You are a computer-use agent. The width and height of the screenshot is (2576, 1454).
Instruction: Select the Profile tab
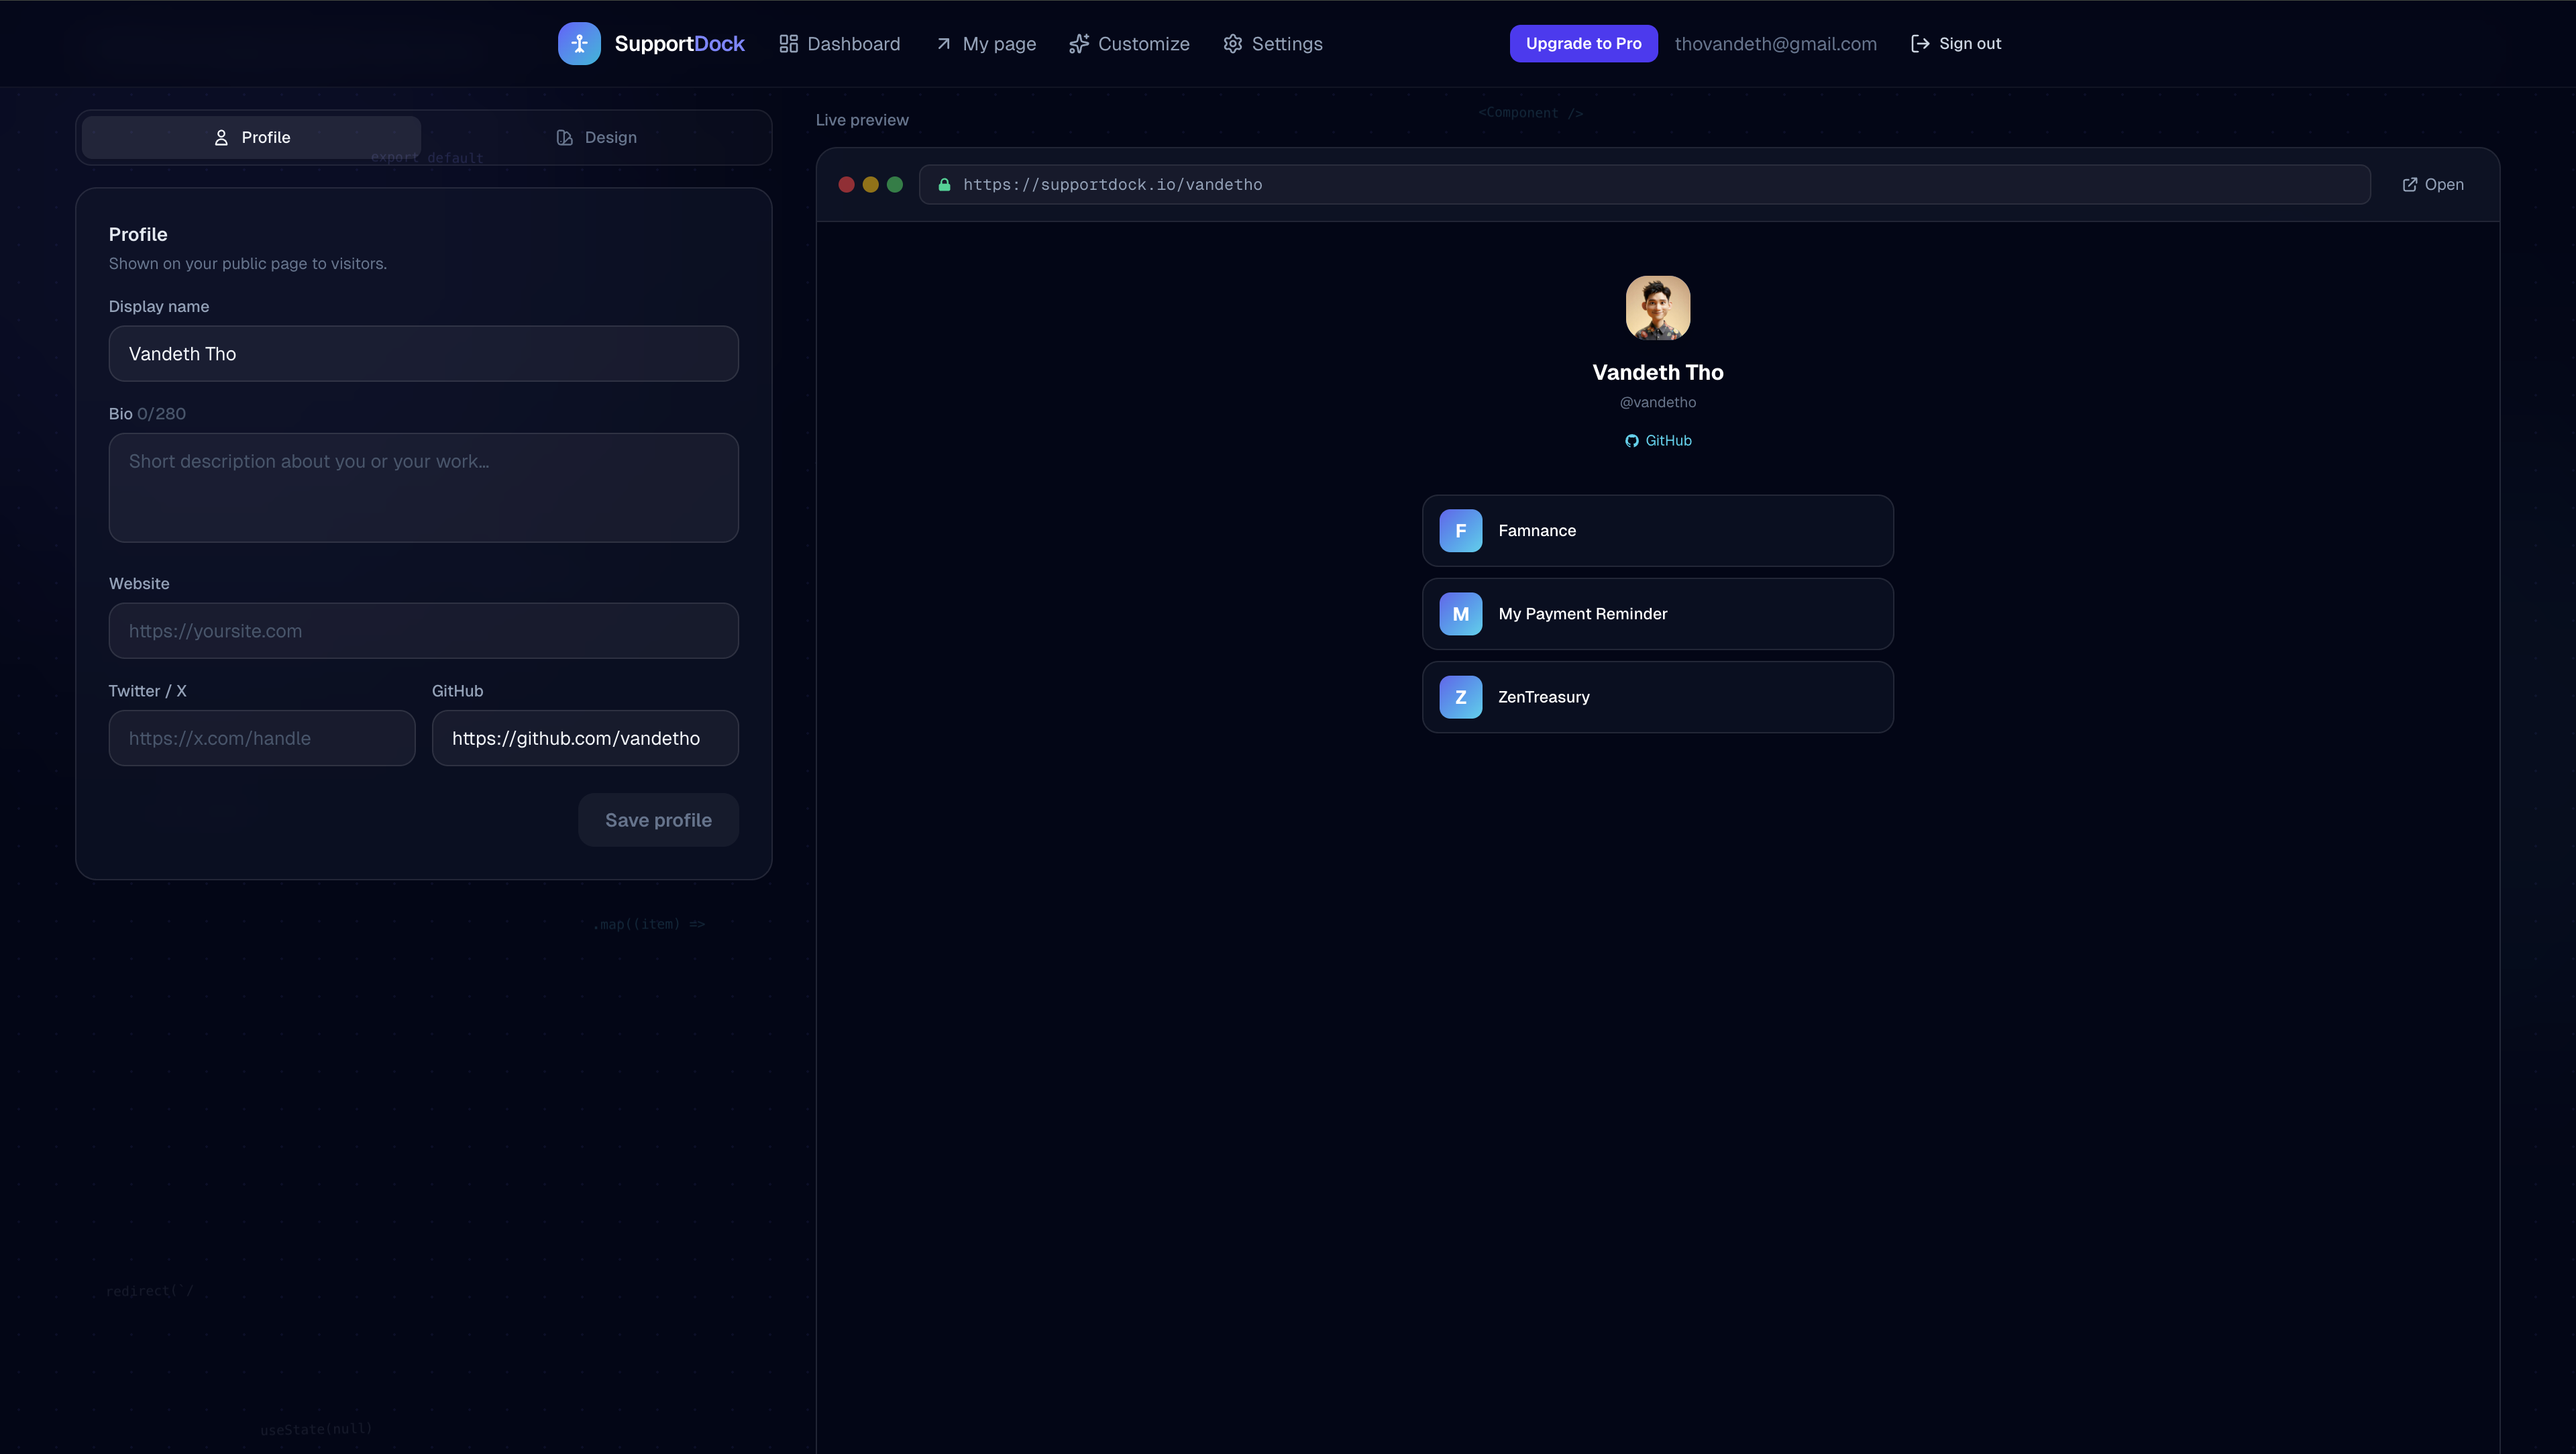point(251,137)
